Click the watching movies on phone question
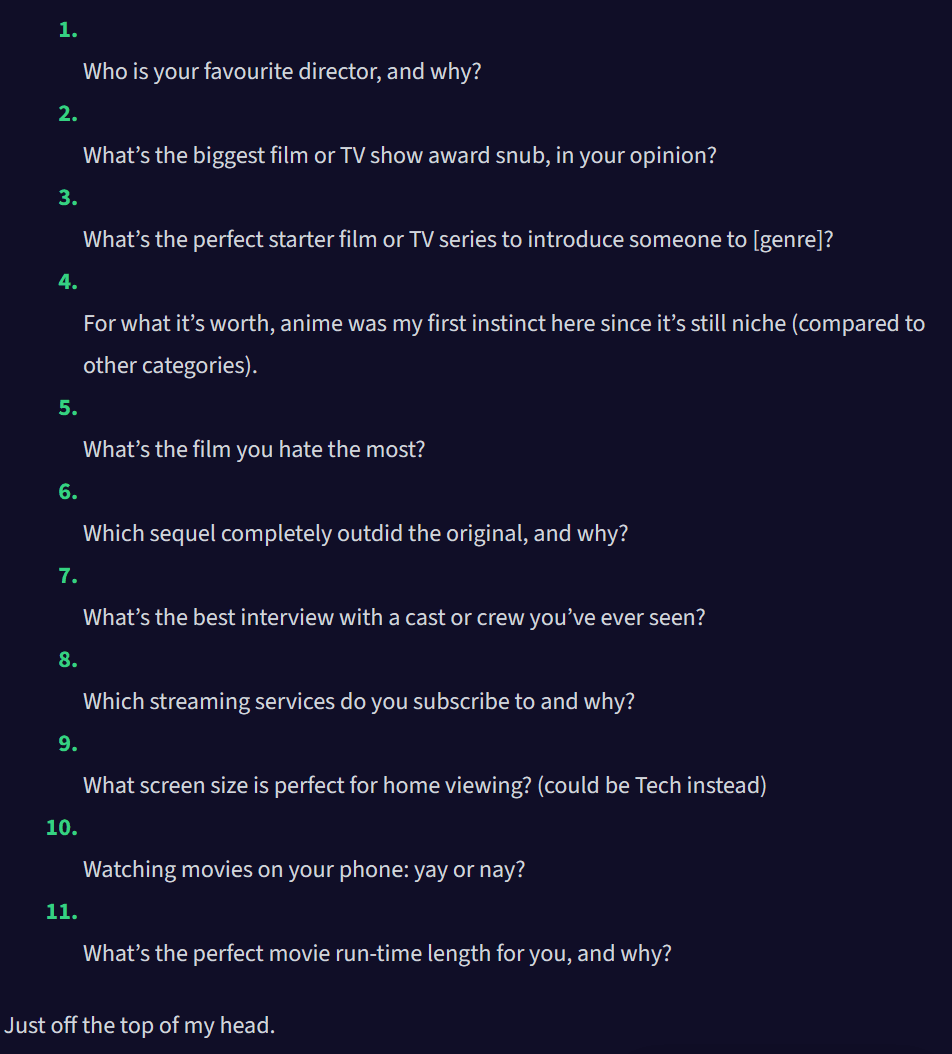This screenshot has height=1054, width=952. pos(304,869)
